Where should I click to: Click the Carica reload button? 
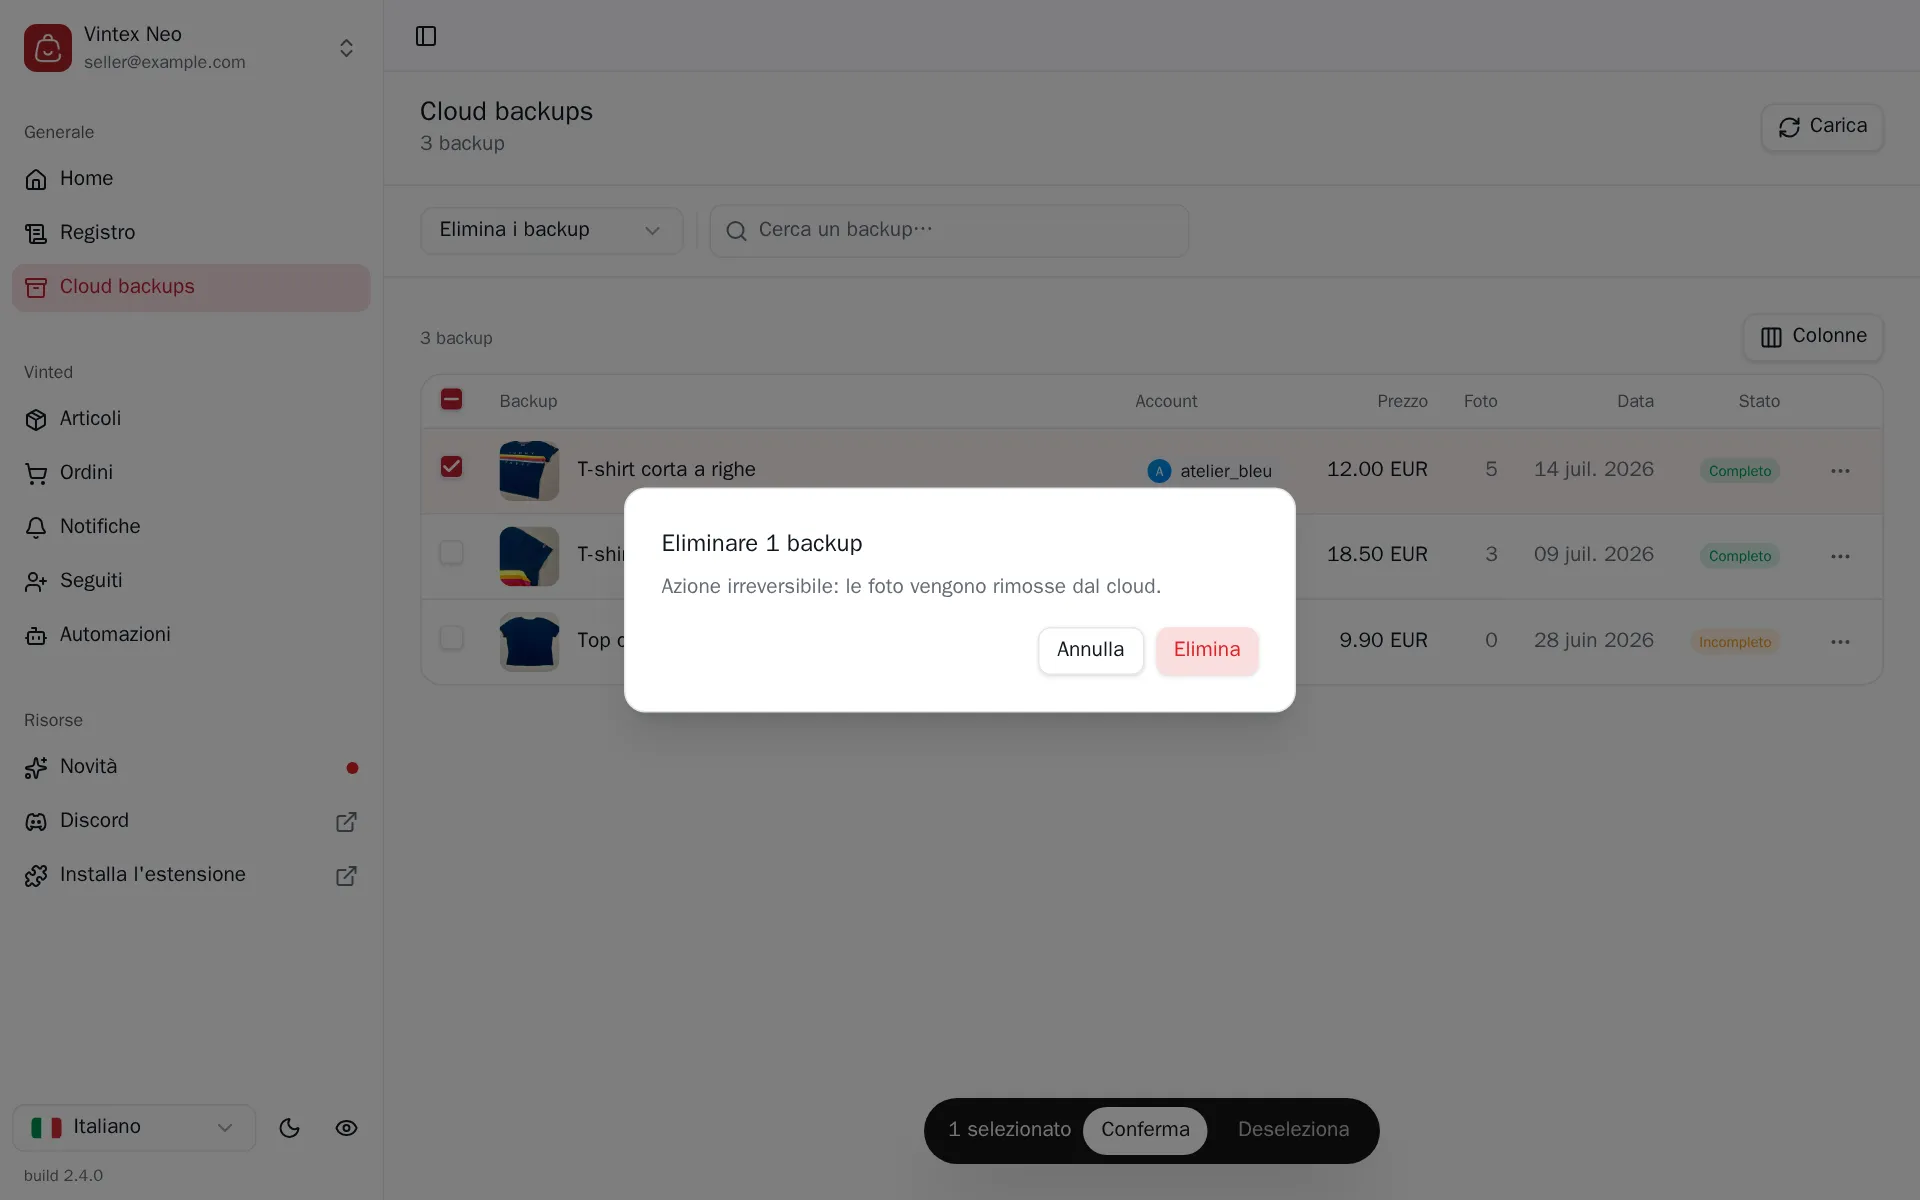click(1822, 127)
